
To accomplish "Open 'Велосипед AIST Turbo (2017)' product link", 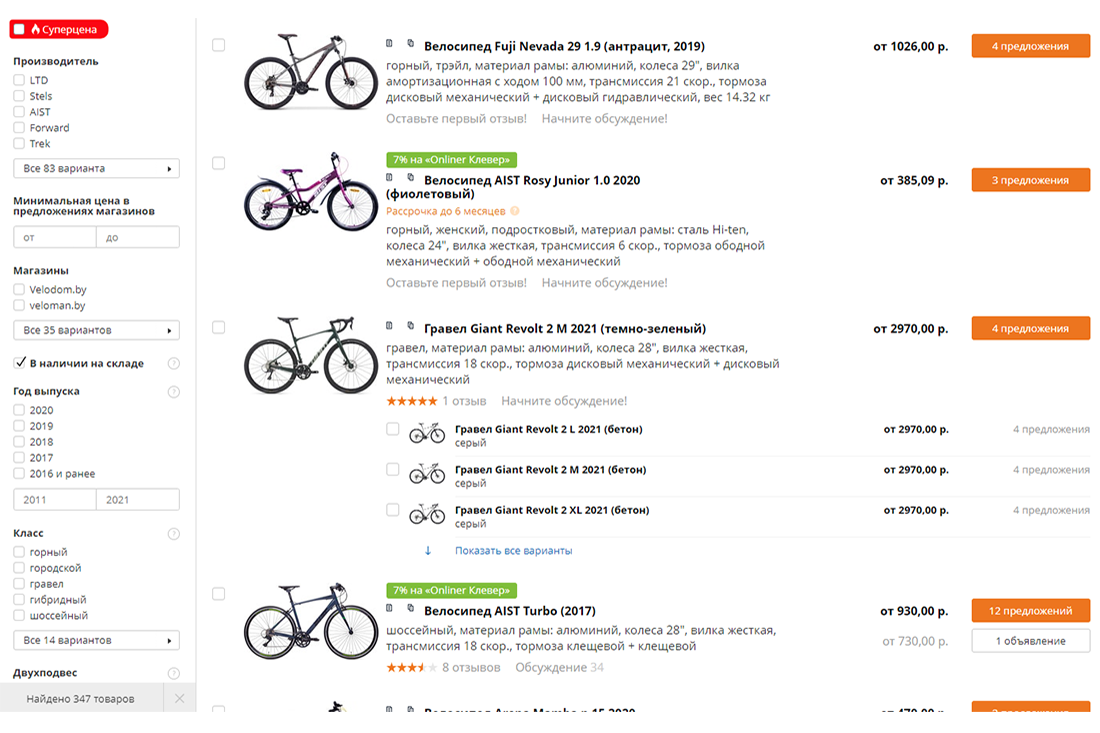I will 509,611.
